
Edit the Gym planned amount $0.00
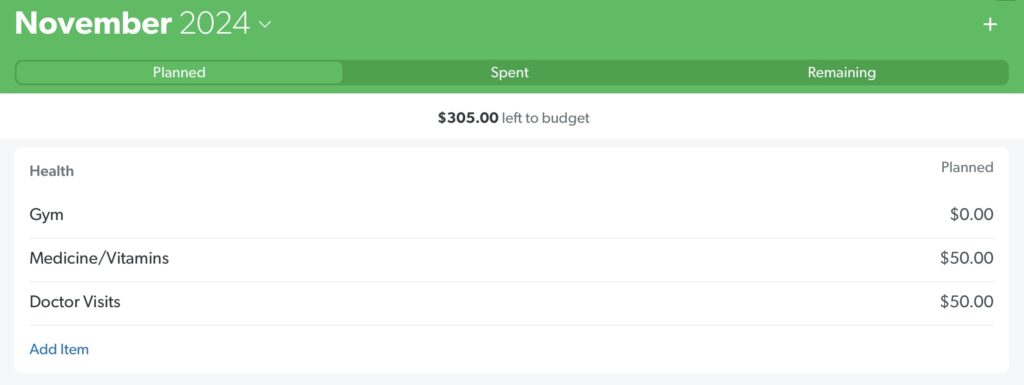pos(972,215)
